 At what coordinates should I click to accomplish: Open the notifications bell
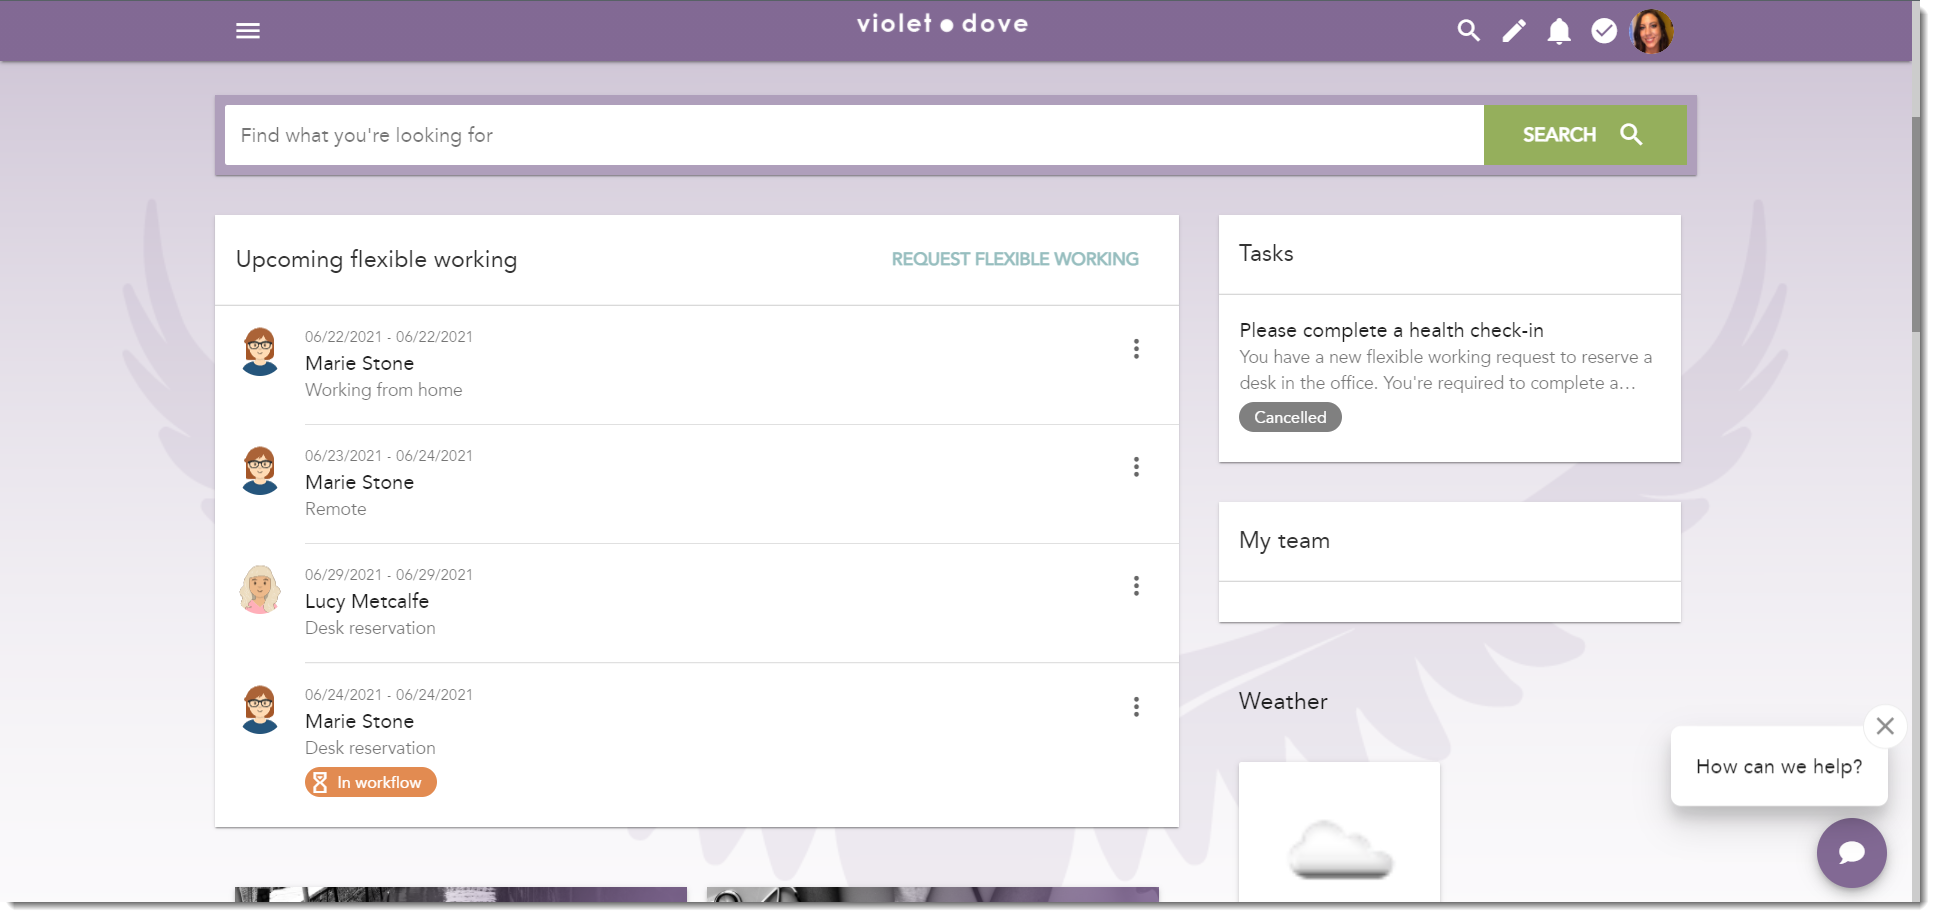tap(1559, 31)
